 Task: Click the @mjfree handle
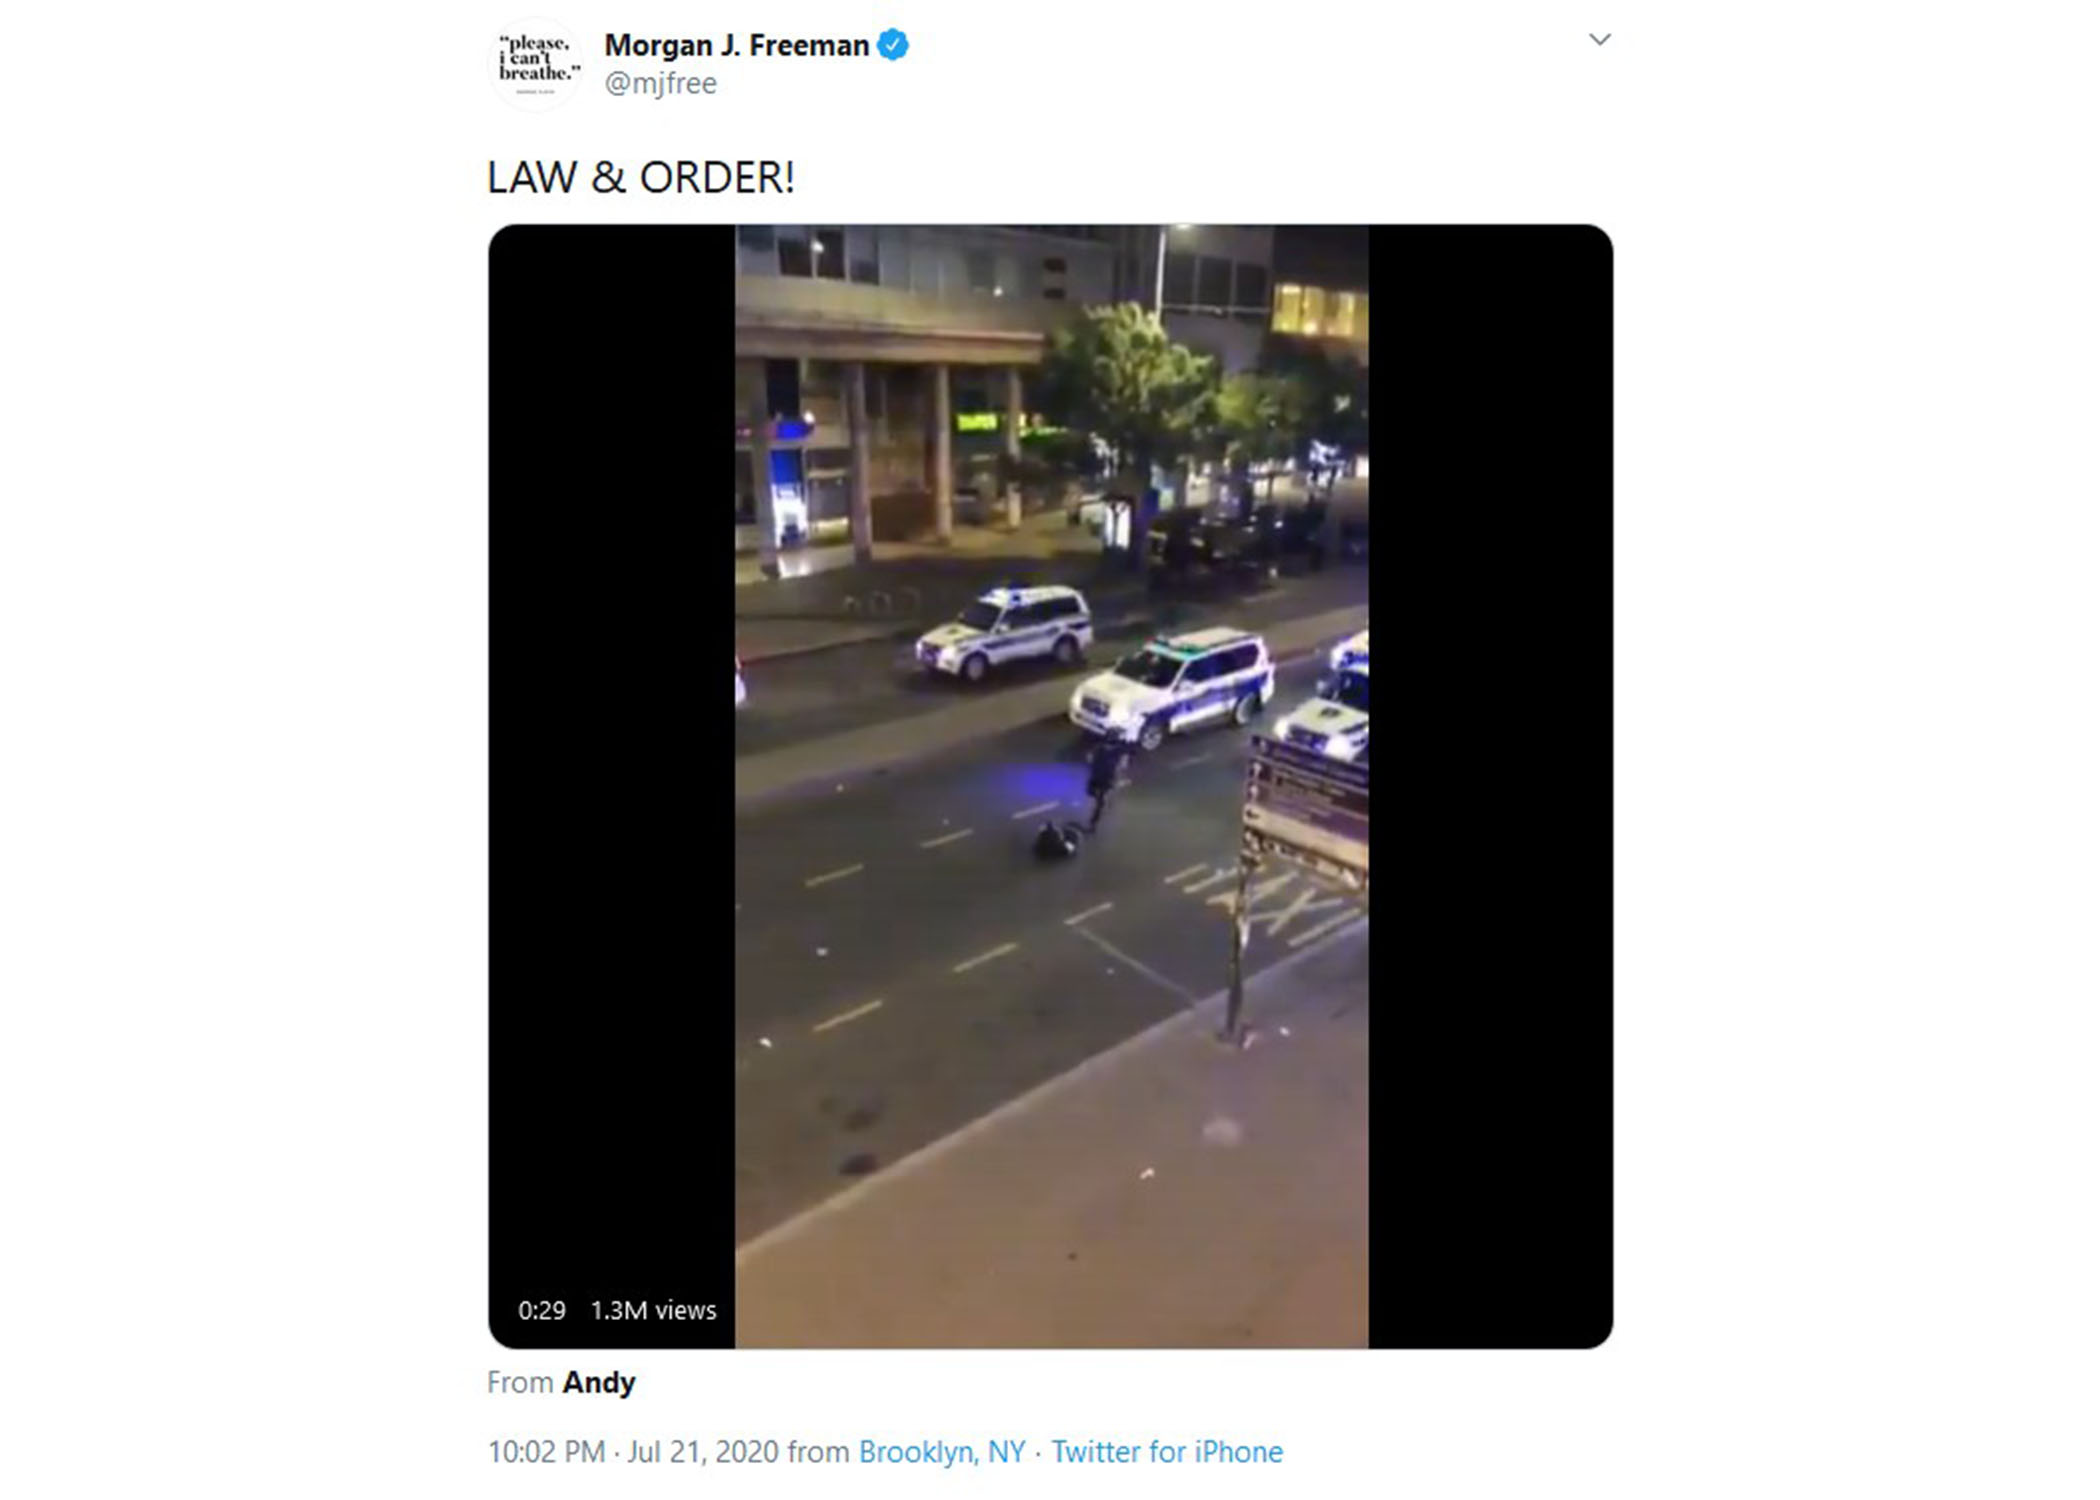[660, 83]
